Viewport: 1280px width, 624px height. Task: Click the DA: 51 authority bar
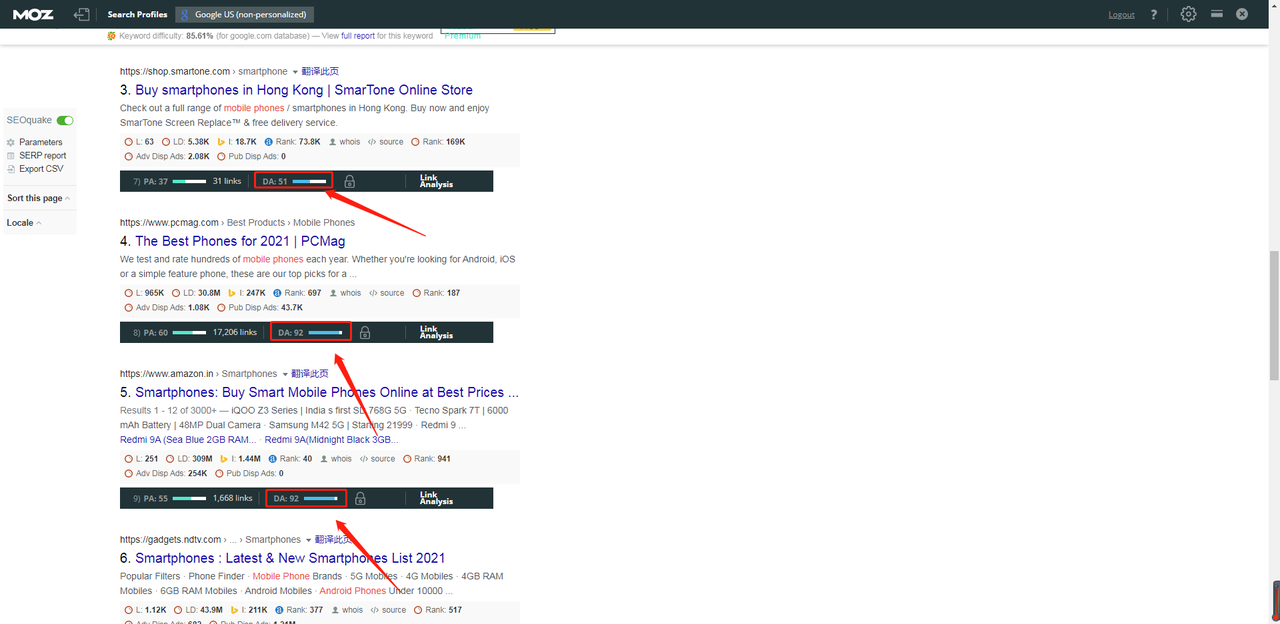[x=293, y=182]
